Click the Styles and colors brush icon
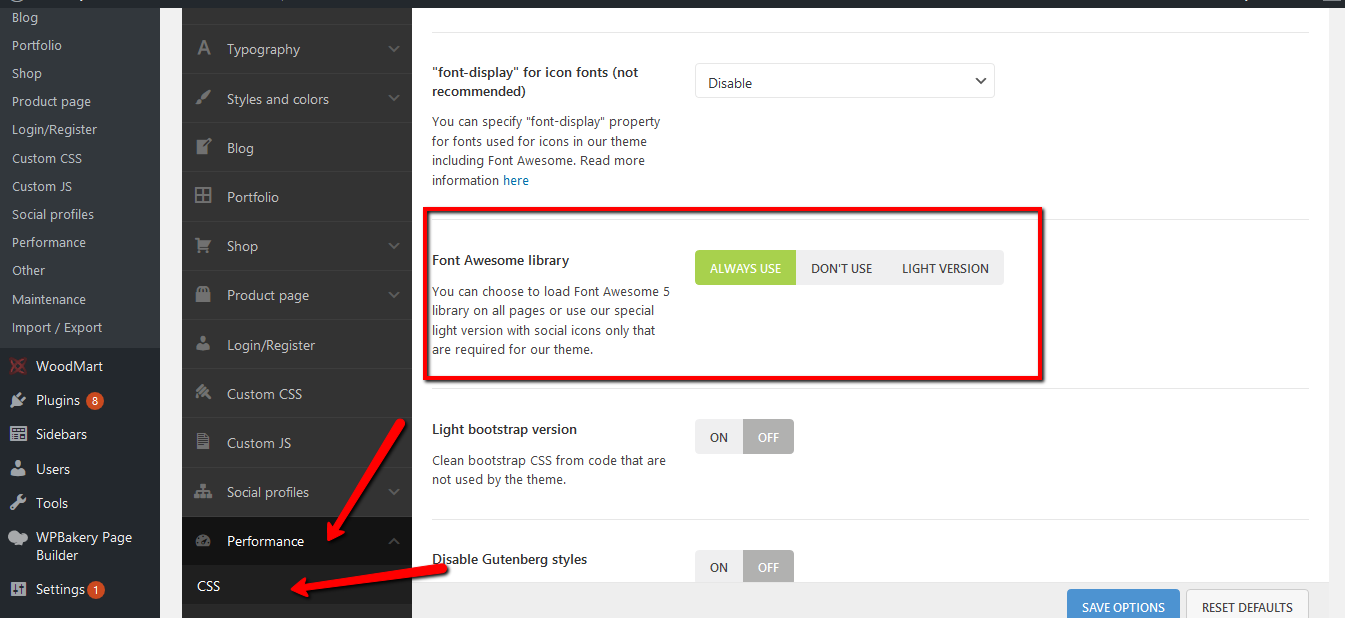Screen dimensions: 1345x618 coord(204,98)
